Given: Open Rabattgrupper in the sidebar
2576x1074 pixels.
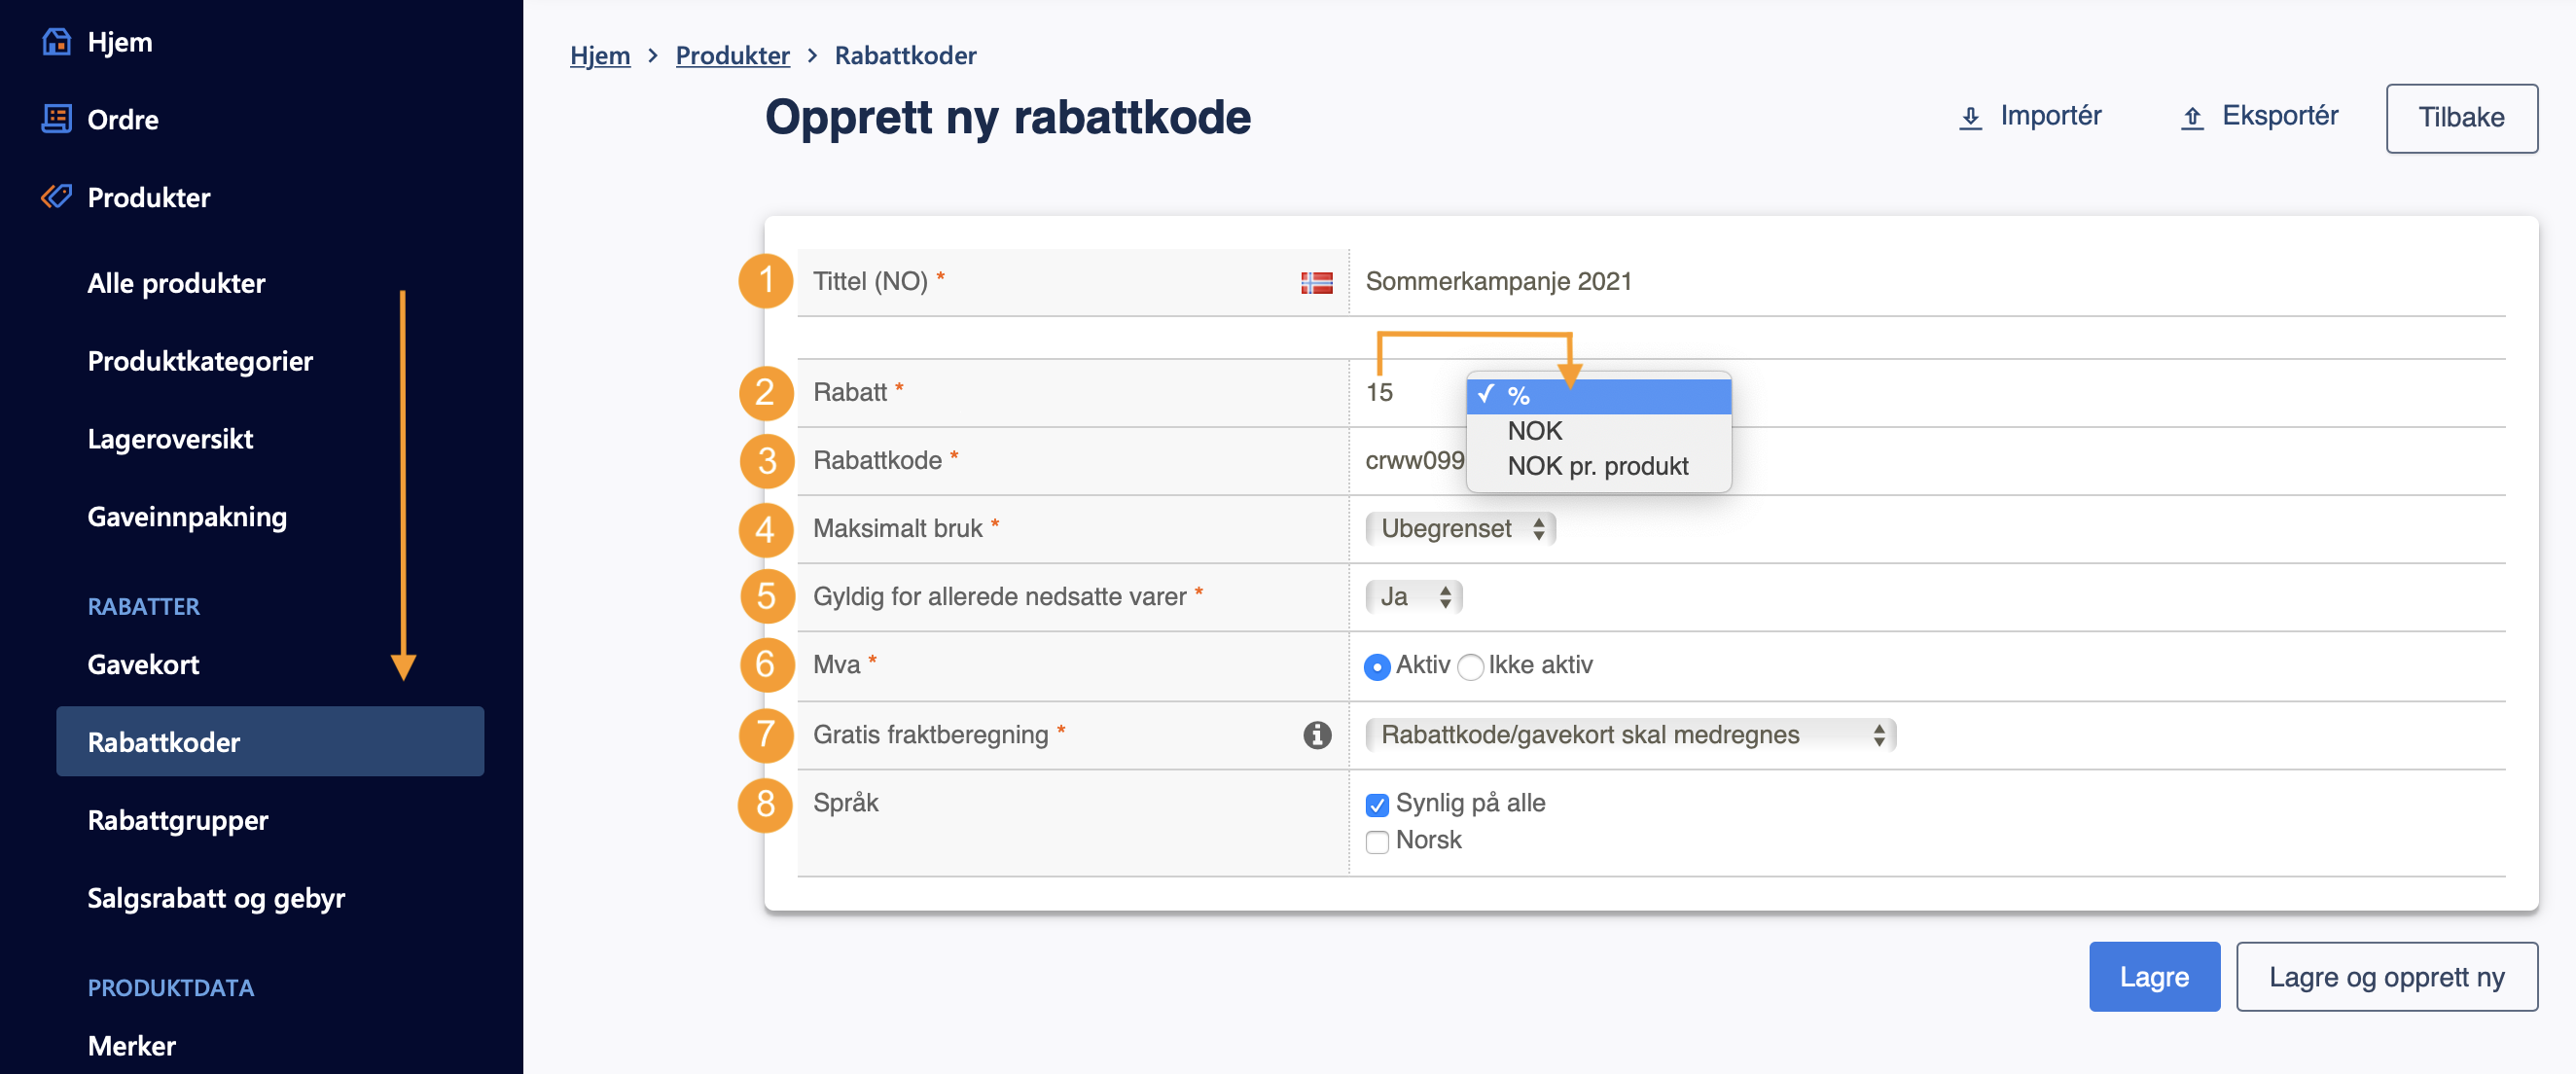Looking at the screenshot, I should pos(177,820).
